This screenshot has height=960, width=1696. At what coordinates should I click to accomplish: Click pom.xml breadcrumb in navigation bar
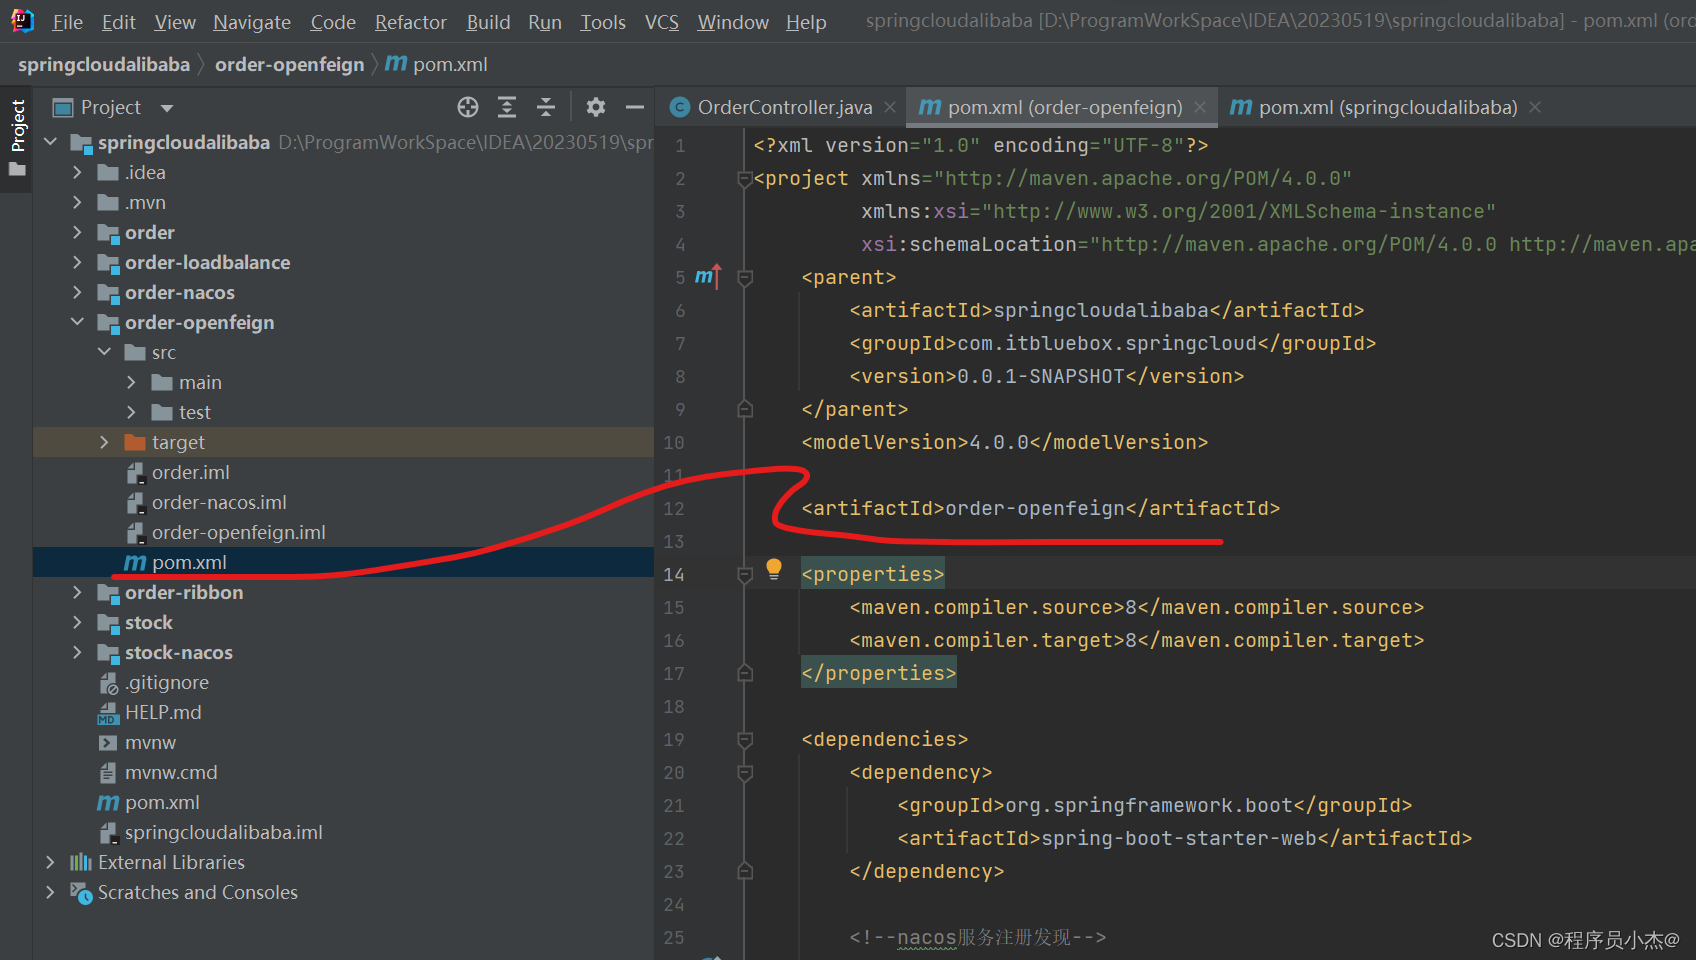[437, 64]
